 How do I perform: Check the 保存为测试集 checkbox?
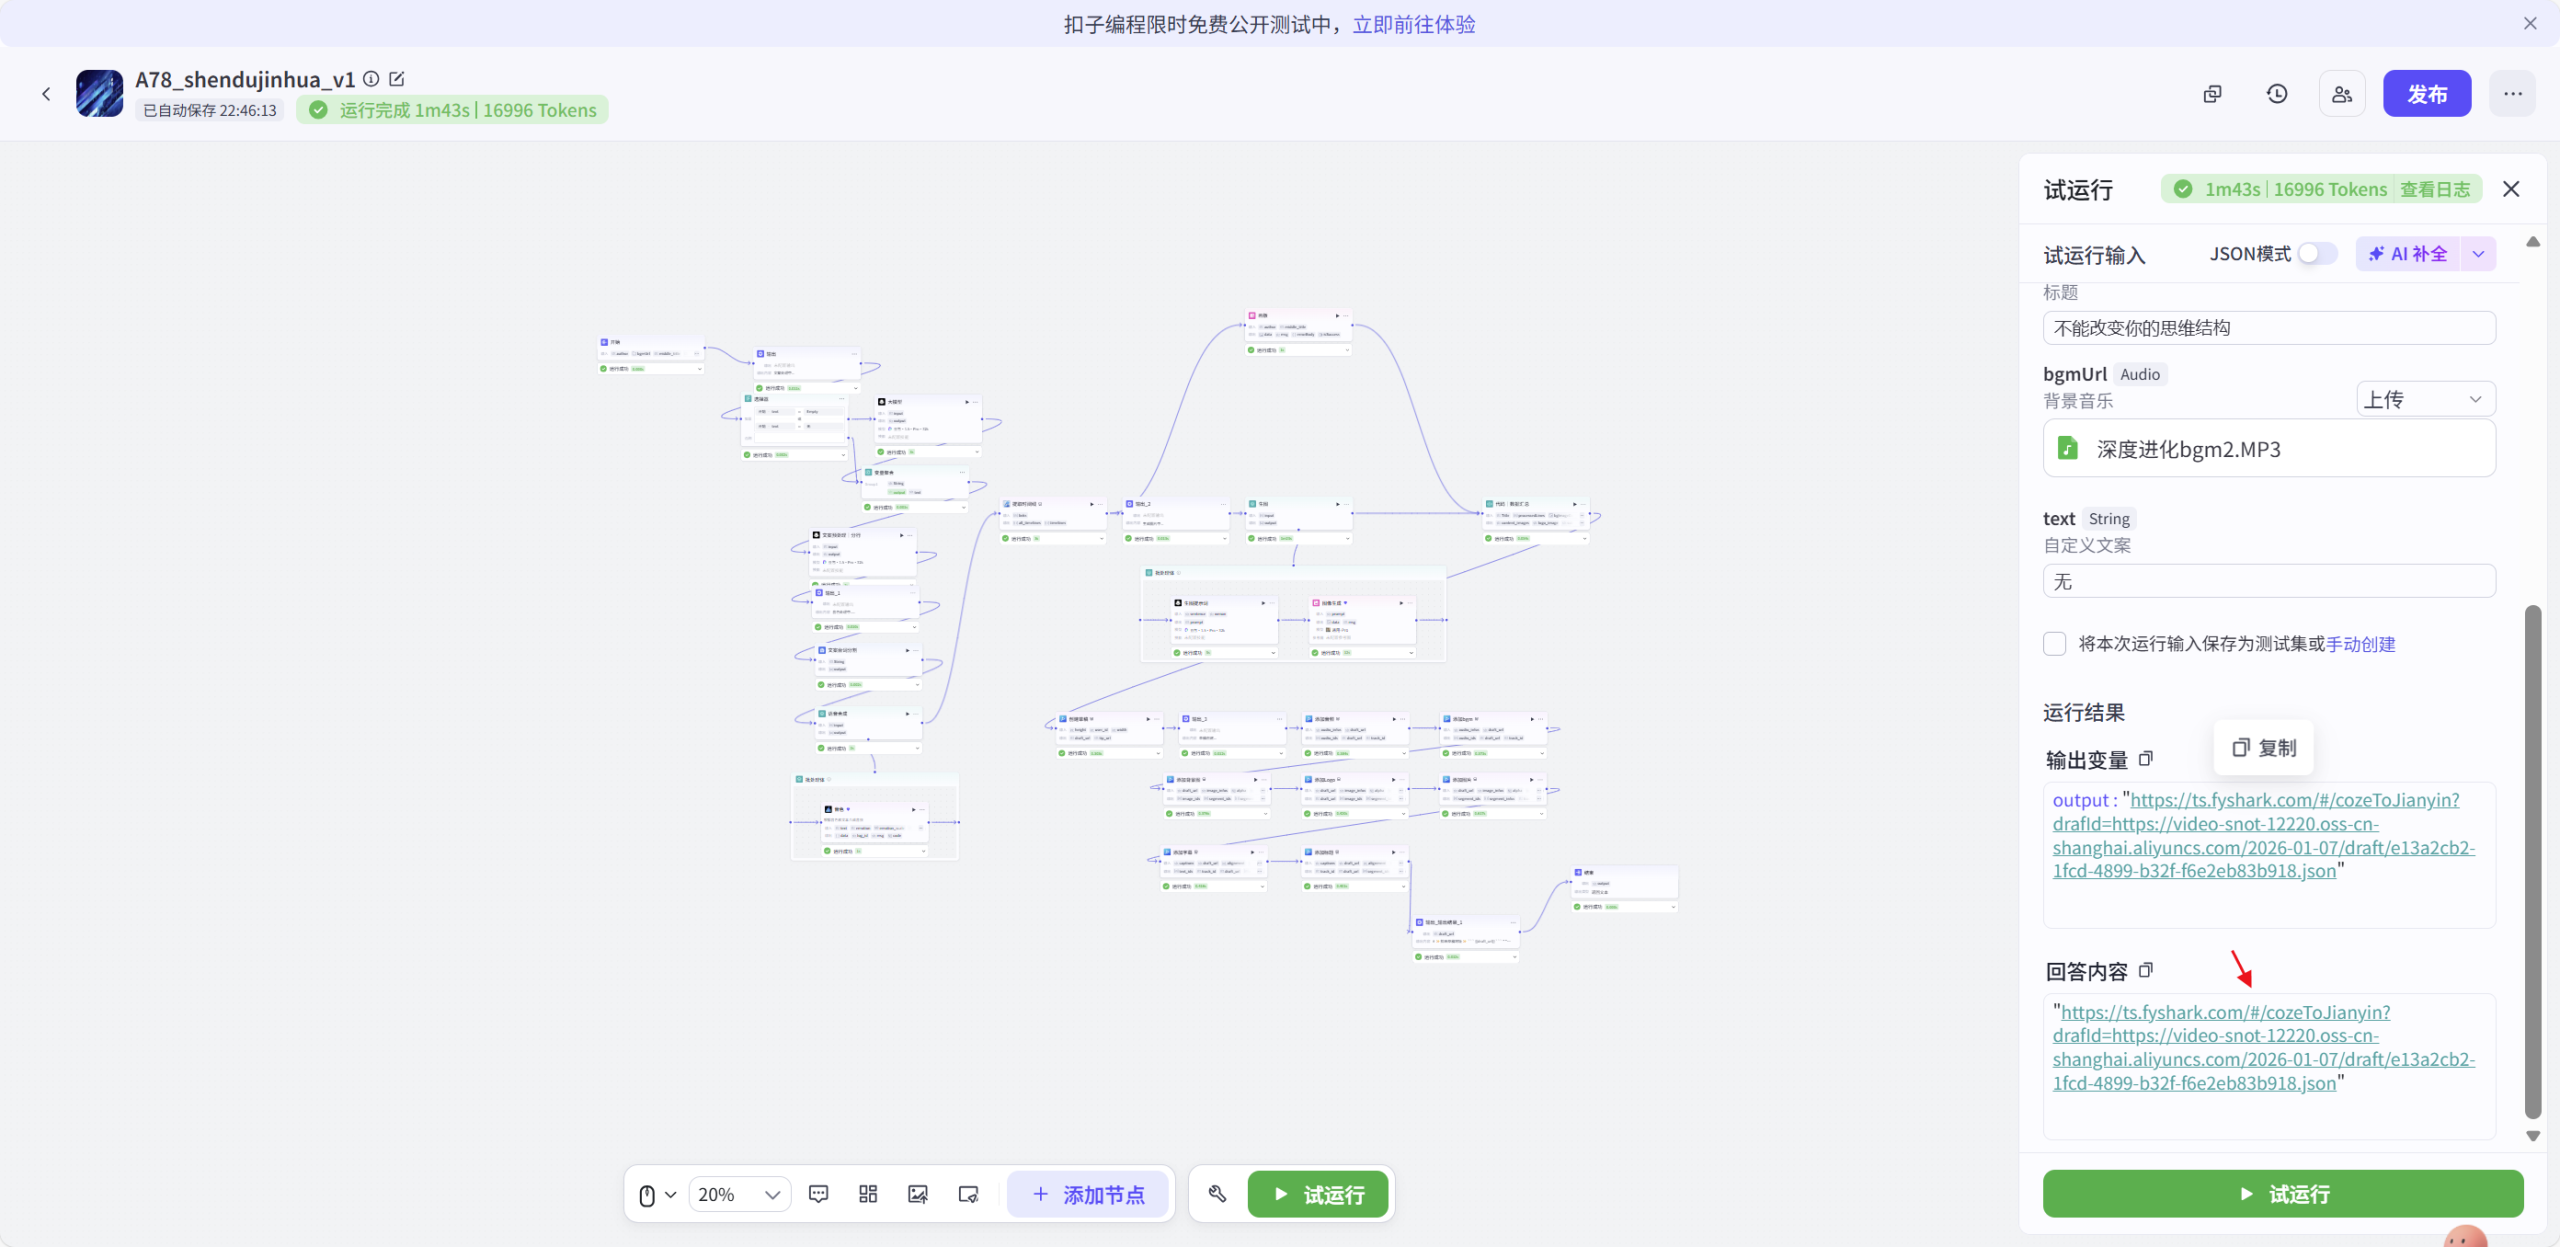pos(2055,644)
